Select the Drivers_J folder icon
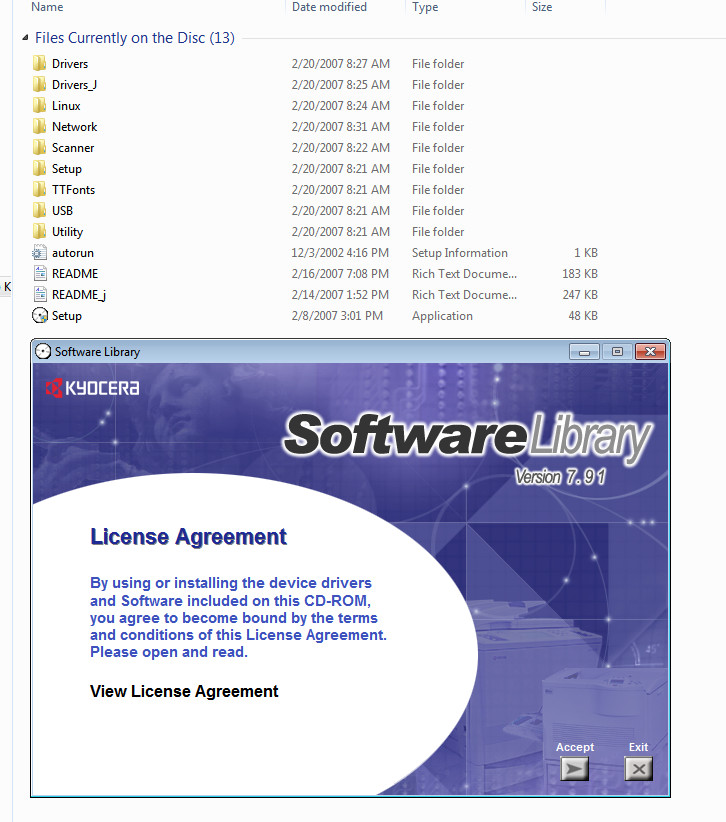726x822 pixels. [39, 84]
